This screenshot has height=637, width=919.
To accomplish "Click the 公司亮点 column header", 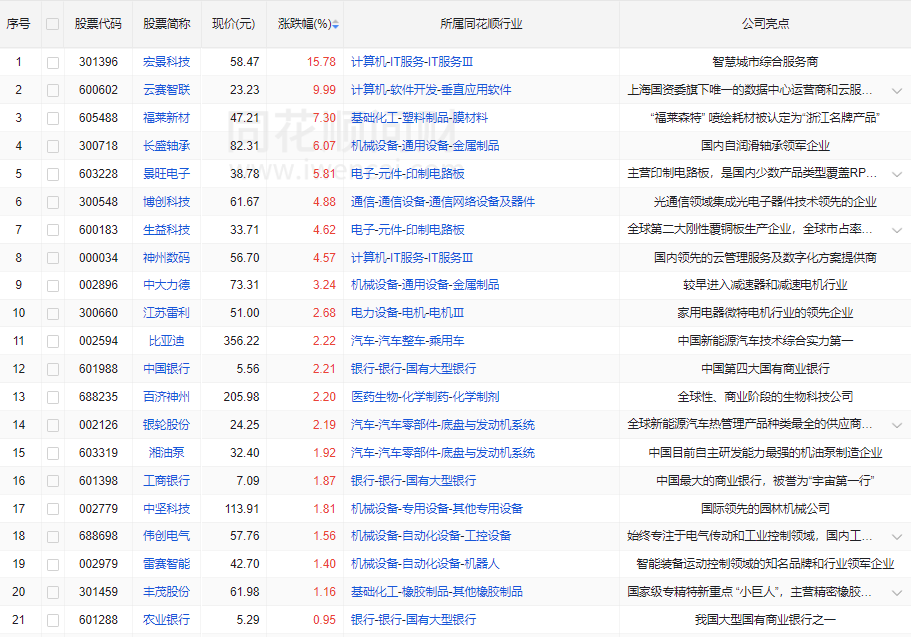I will pyautogui.click(x=765, y=24).
